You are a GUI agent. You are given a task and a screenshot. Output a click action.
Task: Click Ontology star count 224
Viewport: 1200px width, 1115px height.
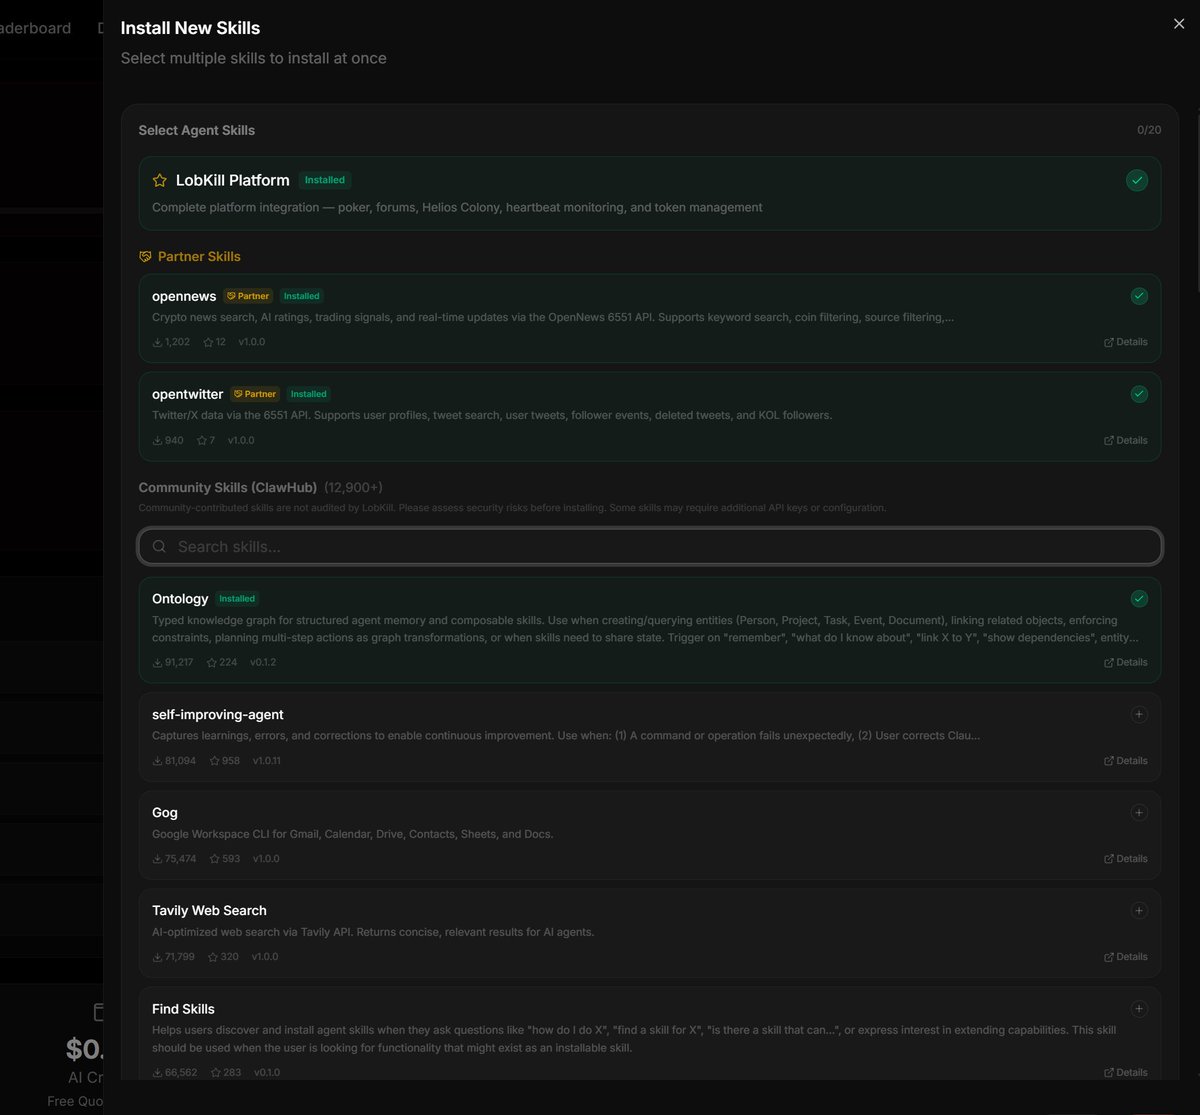coord(222,663)
